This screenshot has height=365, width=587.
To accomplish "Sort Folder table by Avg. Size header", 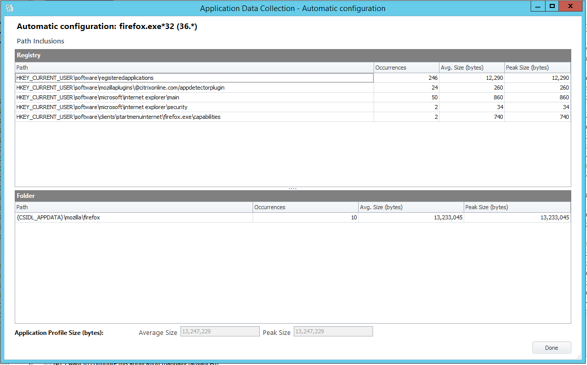I will 411,207.
